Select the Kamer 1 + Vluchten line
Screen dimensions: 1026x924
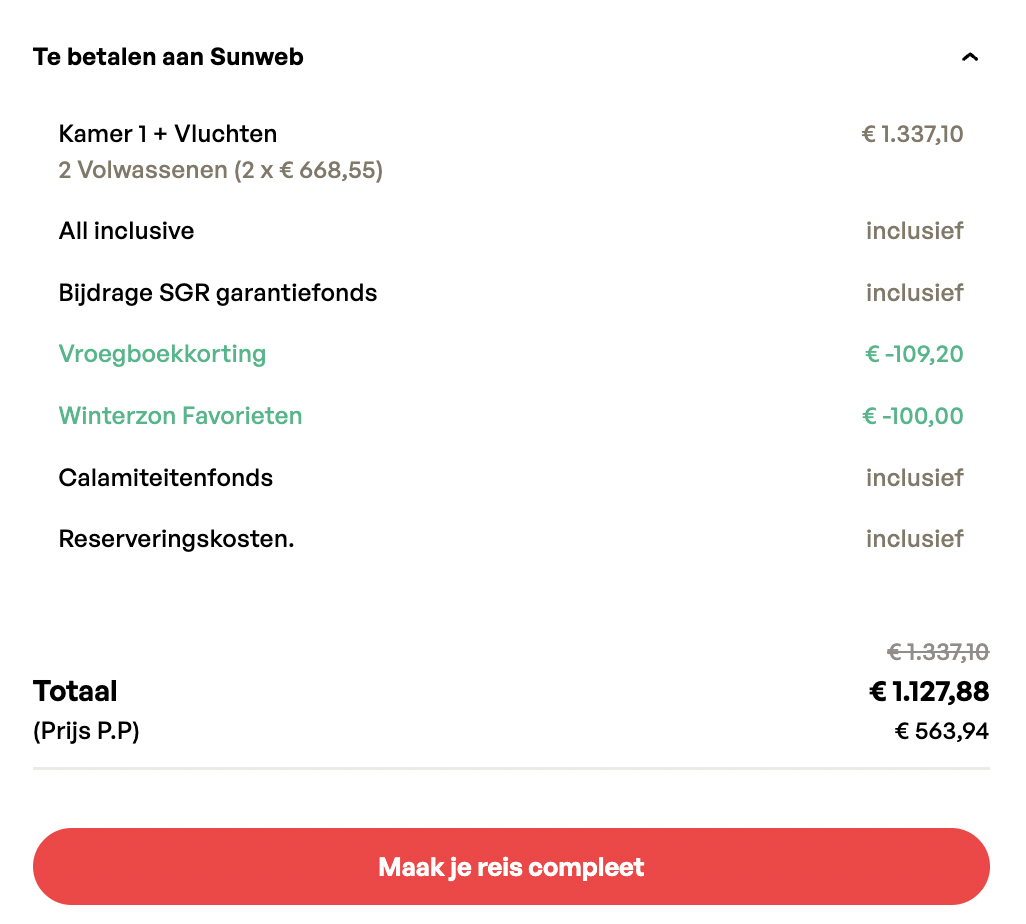point(168,134)
